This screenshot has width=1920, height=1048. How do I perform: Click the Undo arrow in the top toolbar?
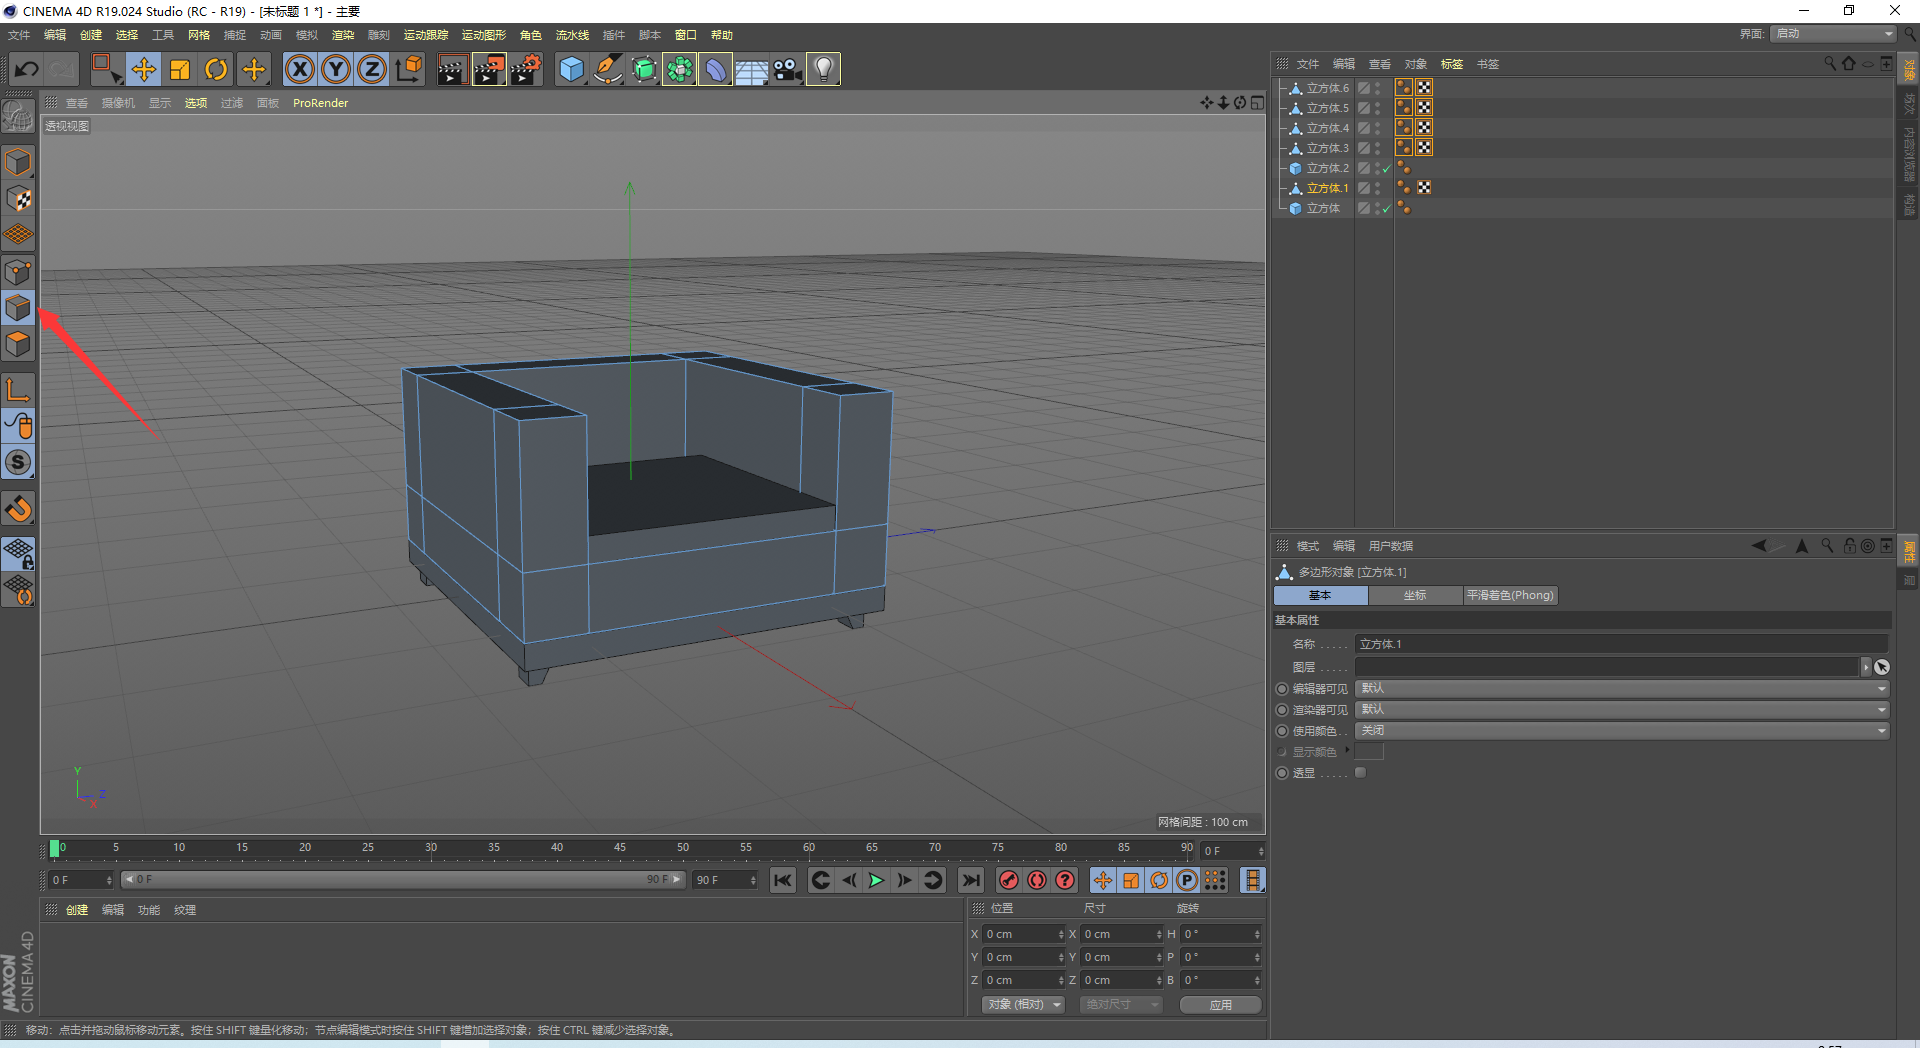(x=27, y=69)
